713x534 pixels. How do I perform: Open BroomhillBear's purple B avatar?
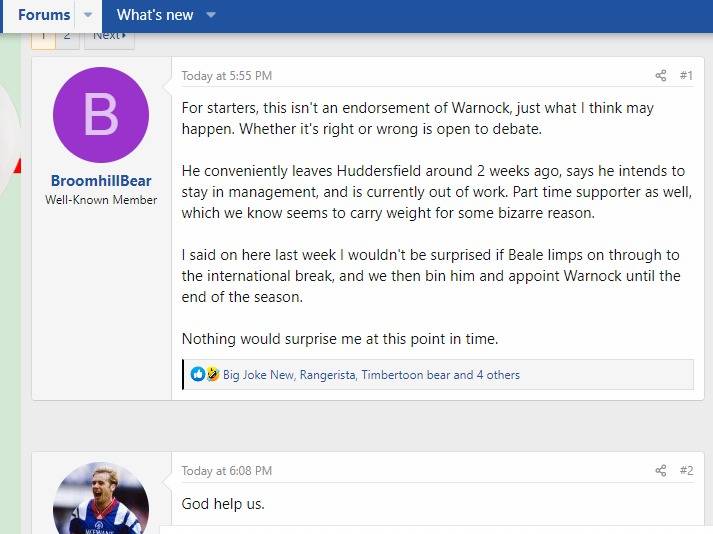[x=100, y=115]
